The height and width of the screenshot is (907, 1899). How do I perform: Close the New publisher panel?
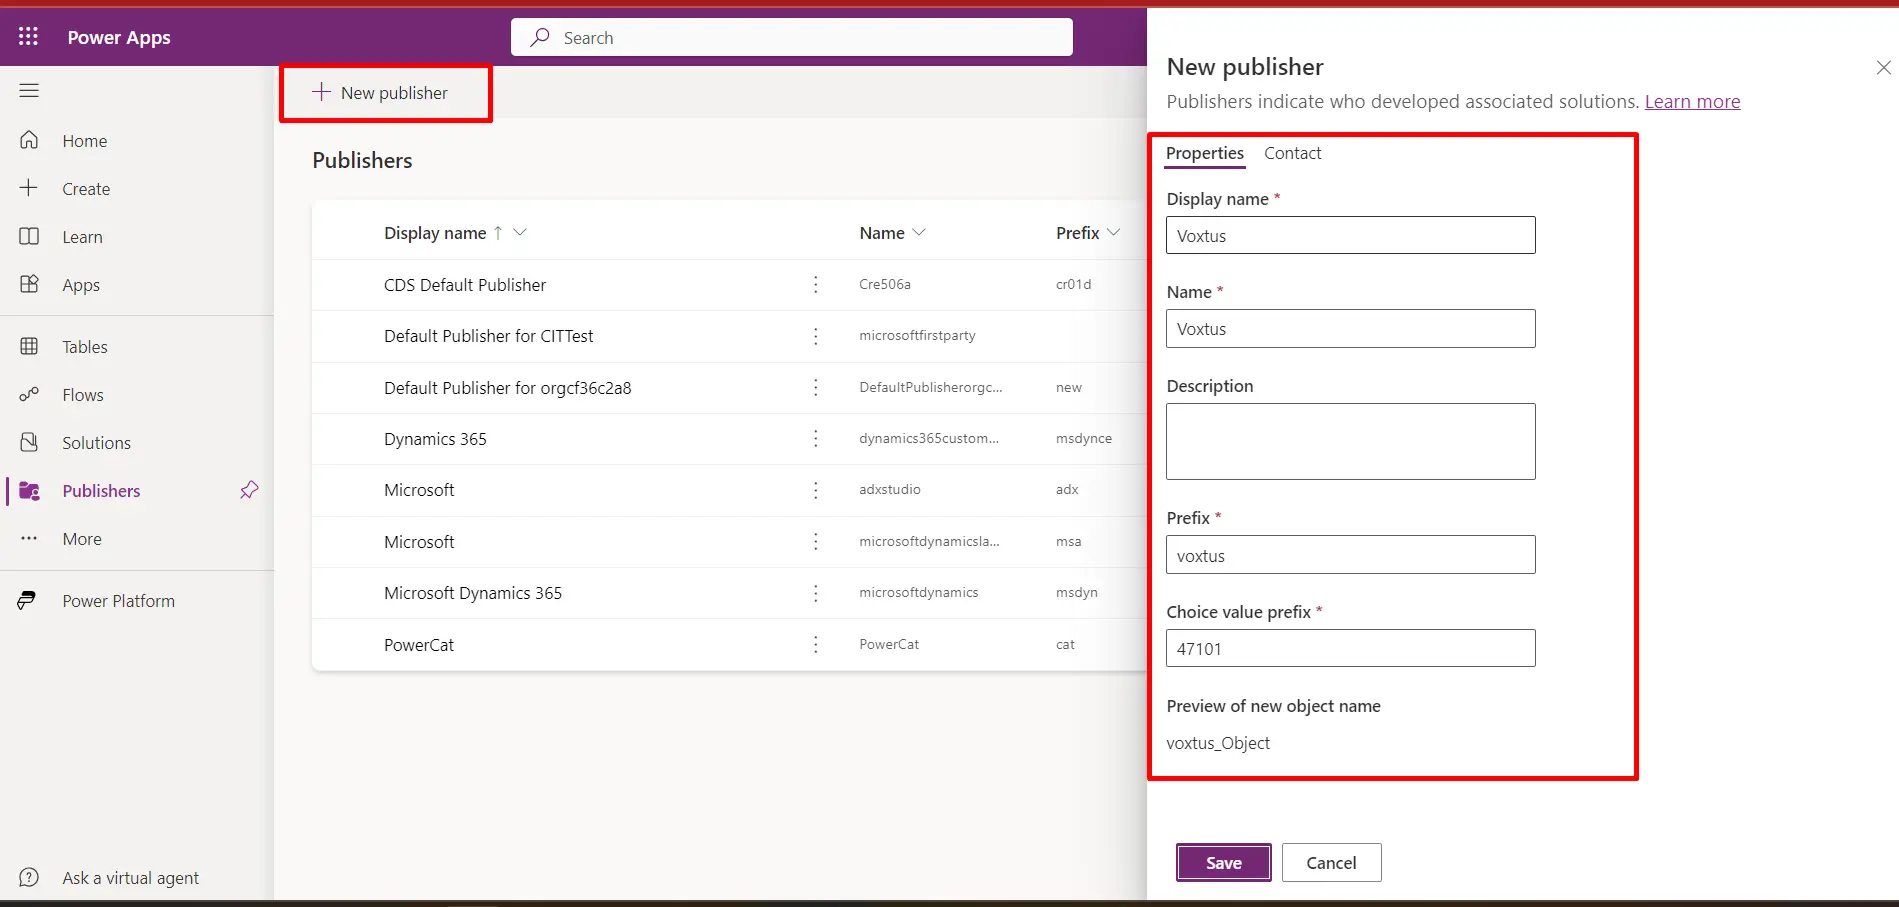click(1883, 68)
